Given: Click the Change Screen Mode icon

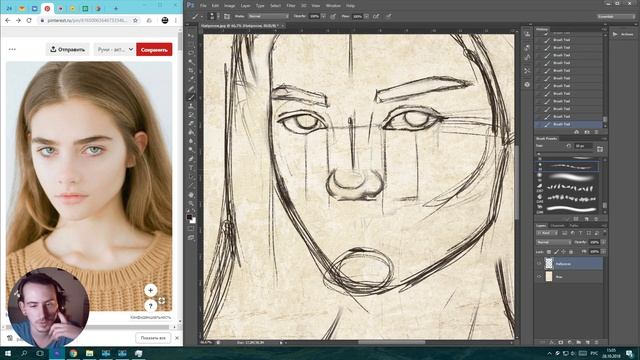Looking at the screenshot, I should pyautogui.click(x=191, y=238).
